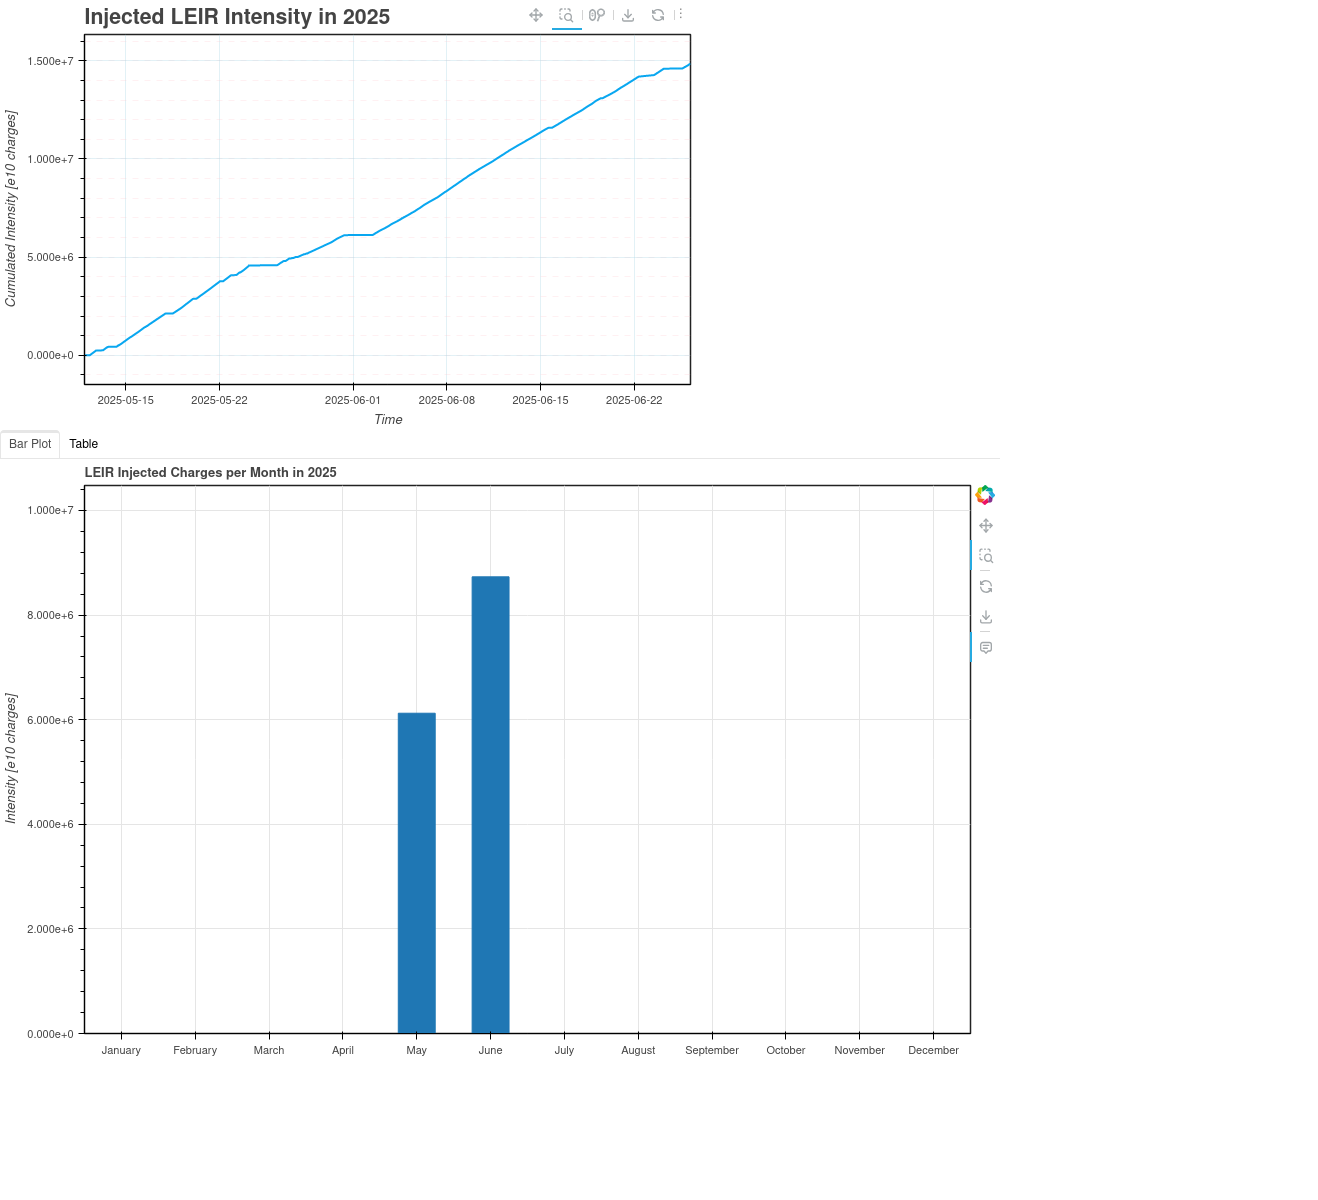Click the 'October' month label

(786, 1050)
